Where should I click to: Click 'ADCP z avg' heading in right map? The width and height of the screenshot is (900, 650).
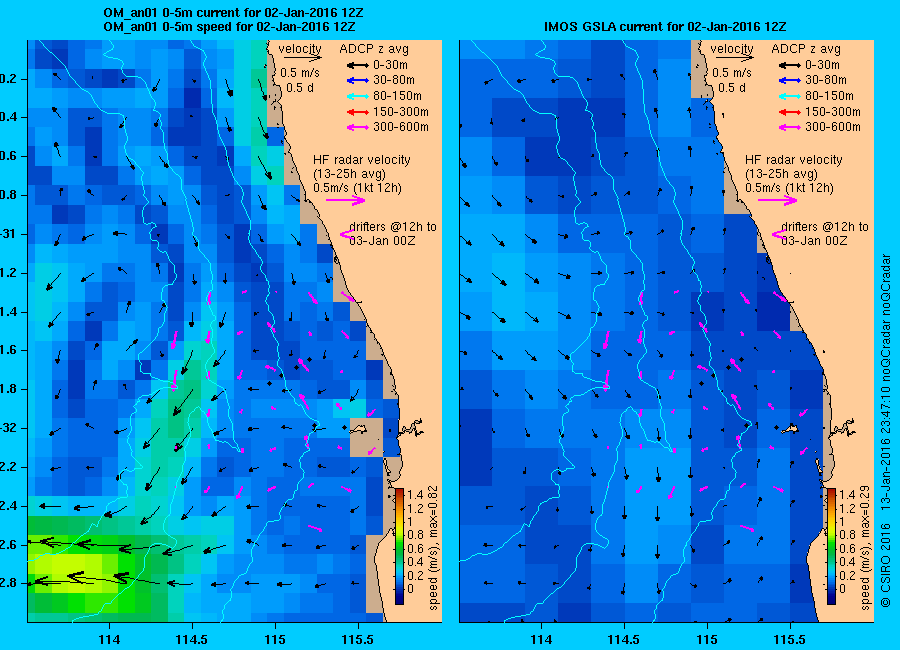[x=806, y=49]
